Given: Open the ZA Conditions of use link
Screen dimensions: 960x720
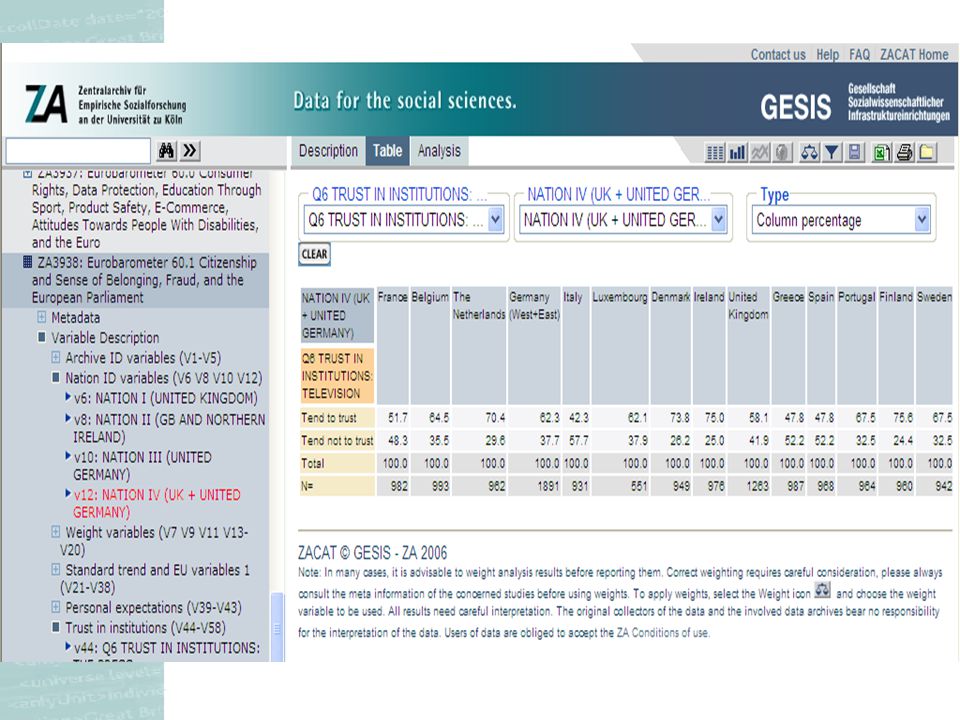Looking at the screenshot, I should tap(662, 632).
